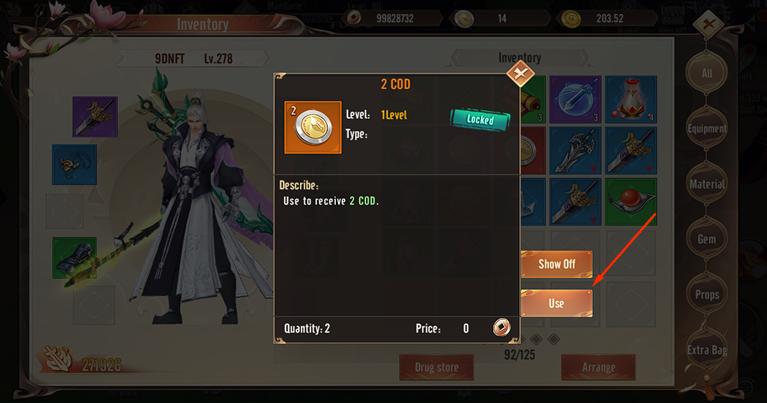Close the 2 COD item popup
The image size is (767, 403).
[x=520, y=74]
